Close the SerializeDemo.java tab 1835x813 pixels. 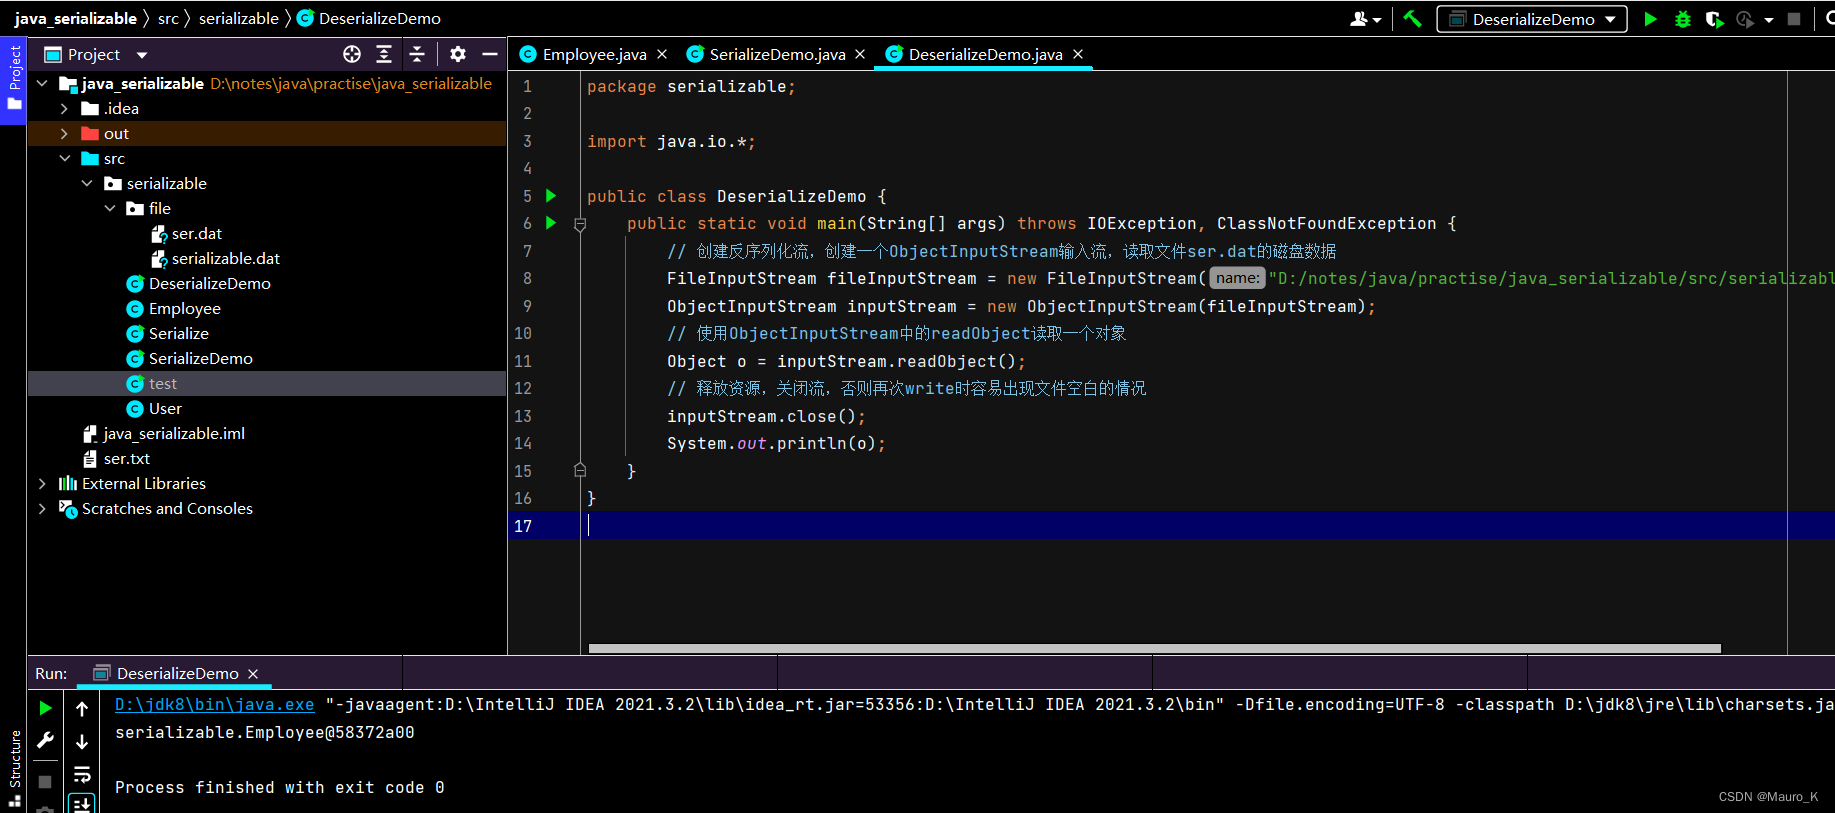[x=860, y=54]
